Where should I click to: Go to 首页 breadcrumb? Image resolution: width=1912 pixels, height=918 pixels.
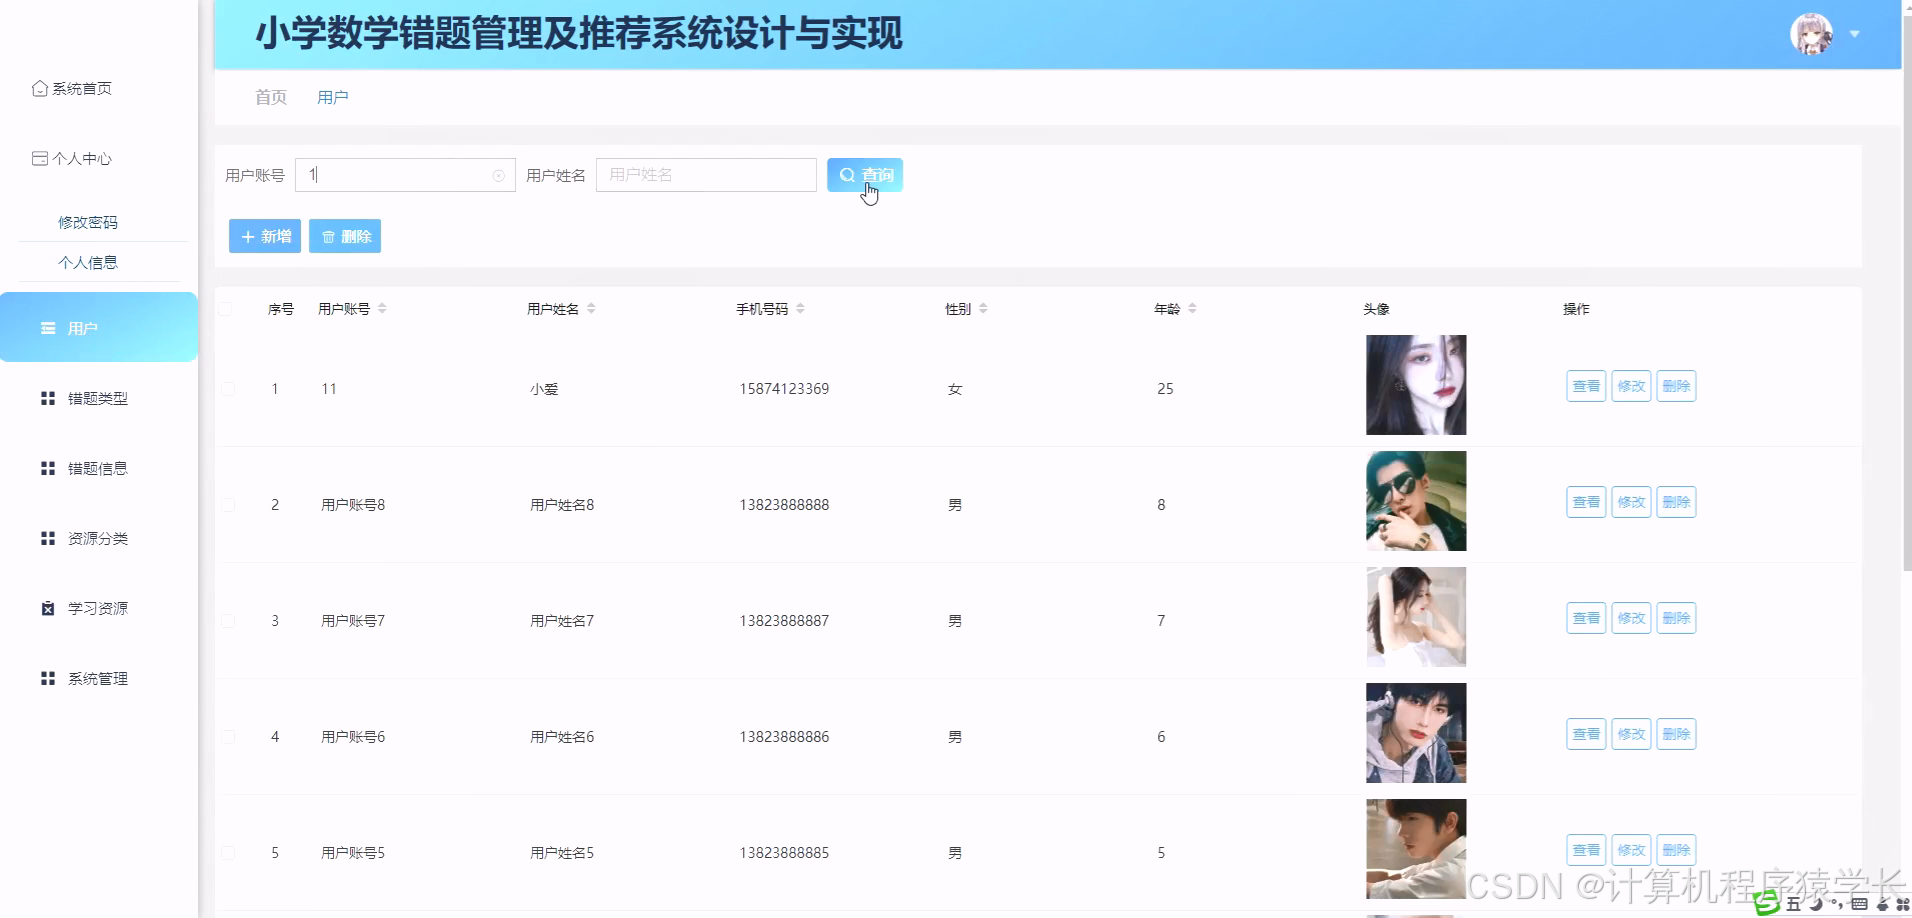pos(271,97)
